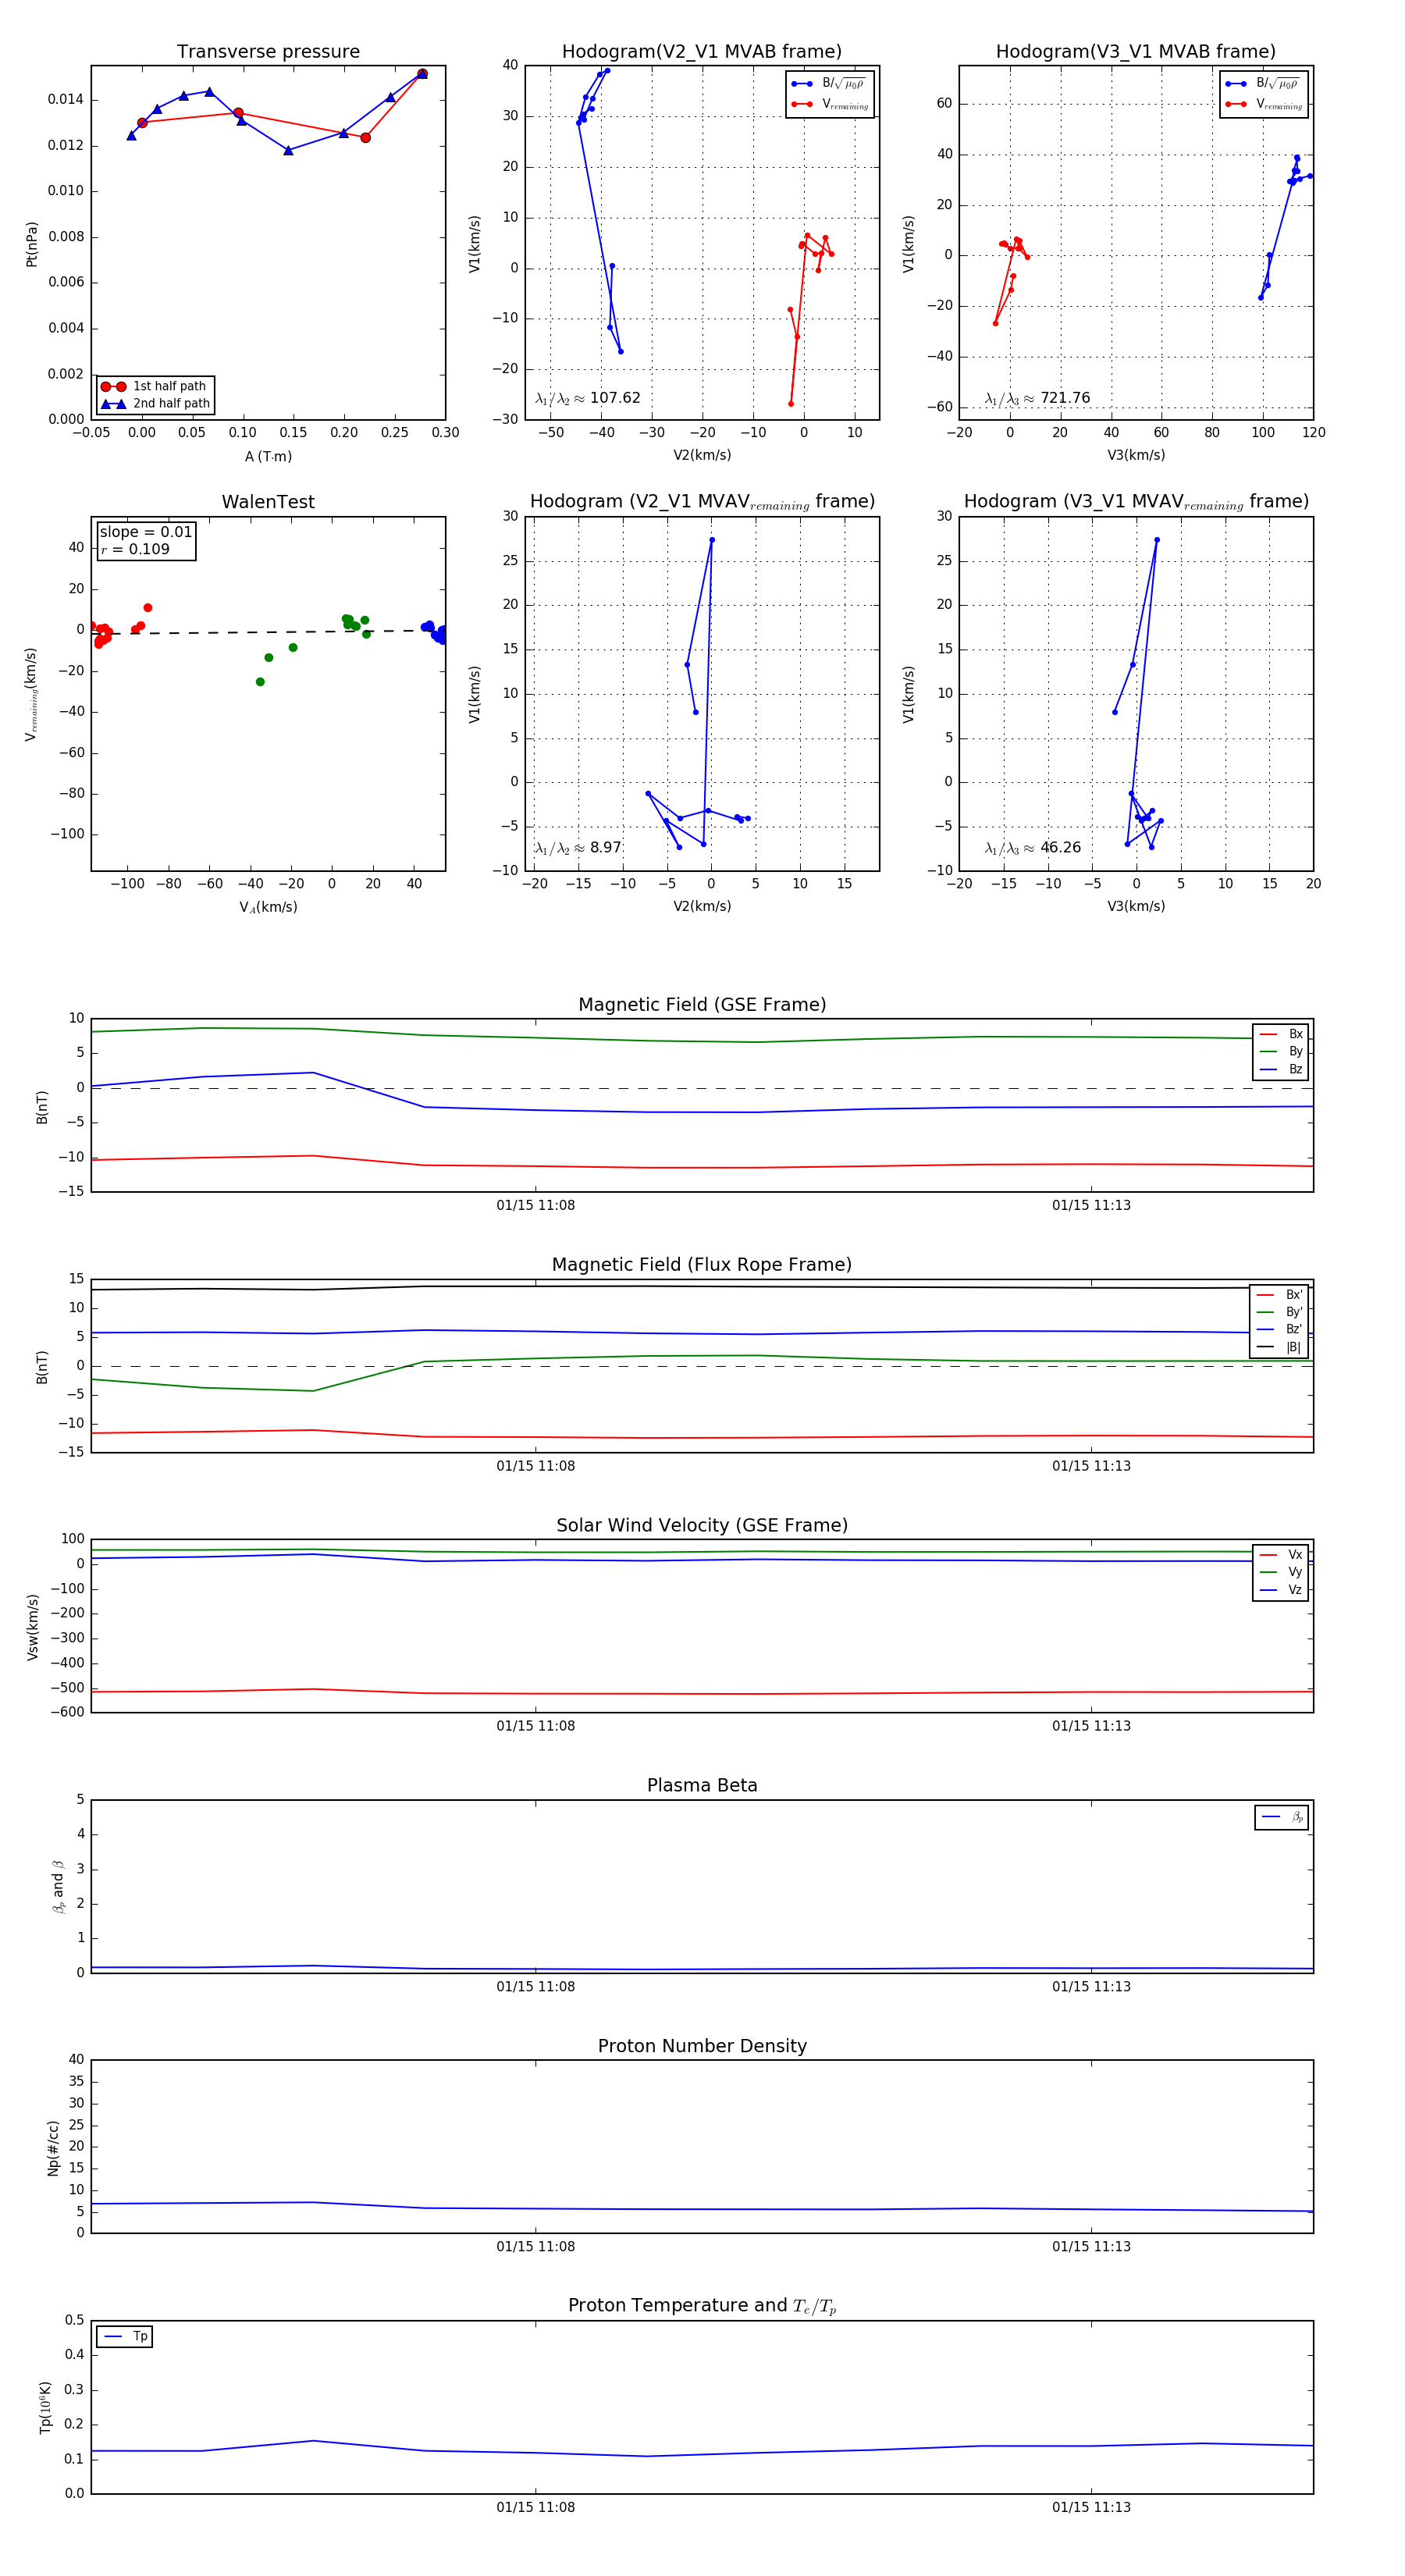Viewport: 1405px width, 2576px height.
Task: Click the "V_A(km/s)" x-axis label in WalenTest
Action: pos(268,907)
